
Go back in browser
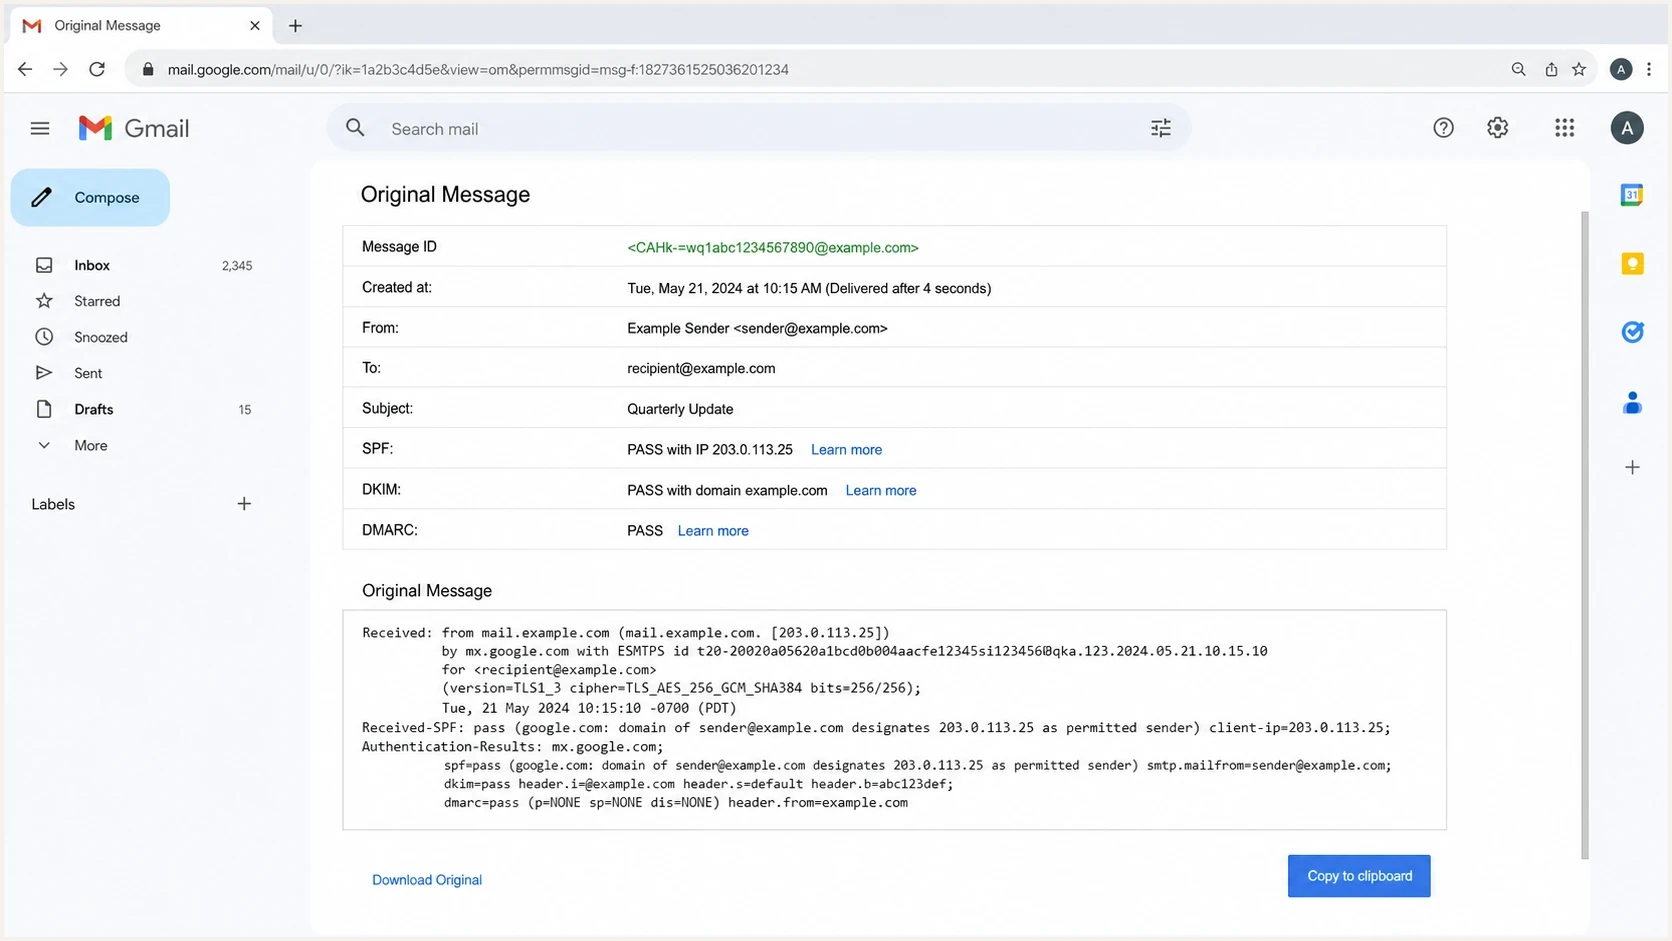[x=25, y=69]
